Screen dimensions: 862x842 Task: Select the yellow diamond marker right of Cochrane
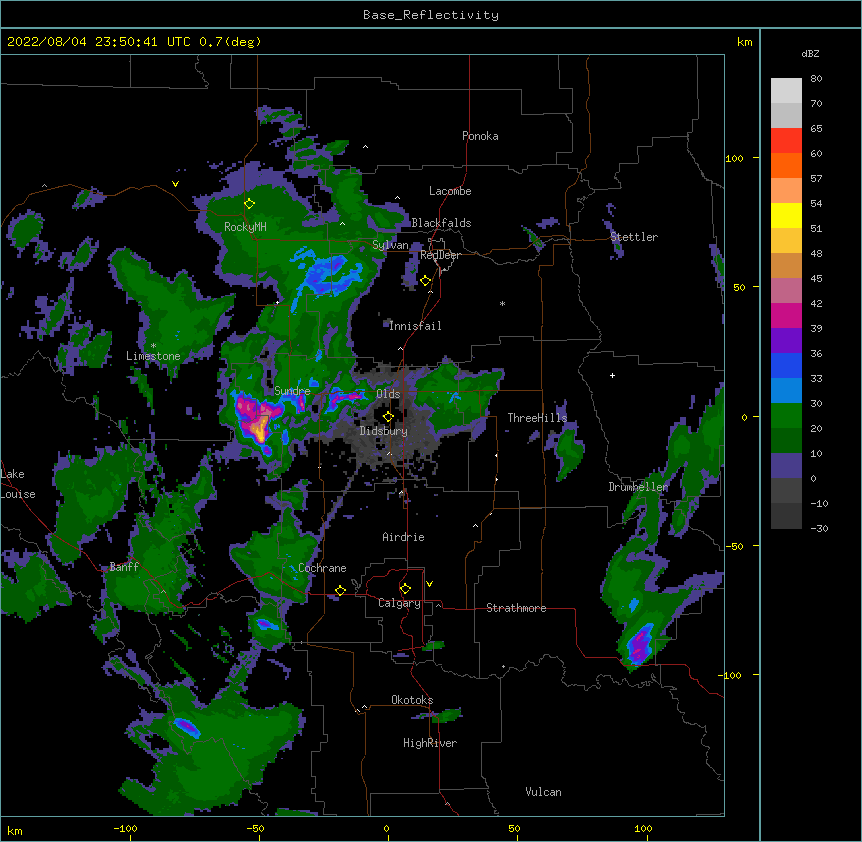click(x=340, y=590)
